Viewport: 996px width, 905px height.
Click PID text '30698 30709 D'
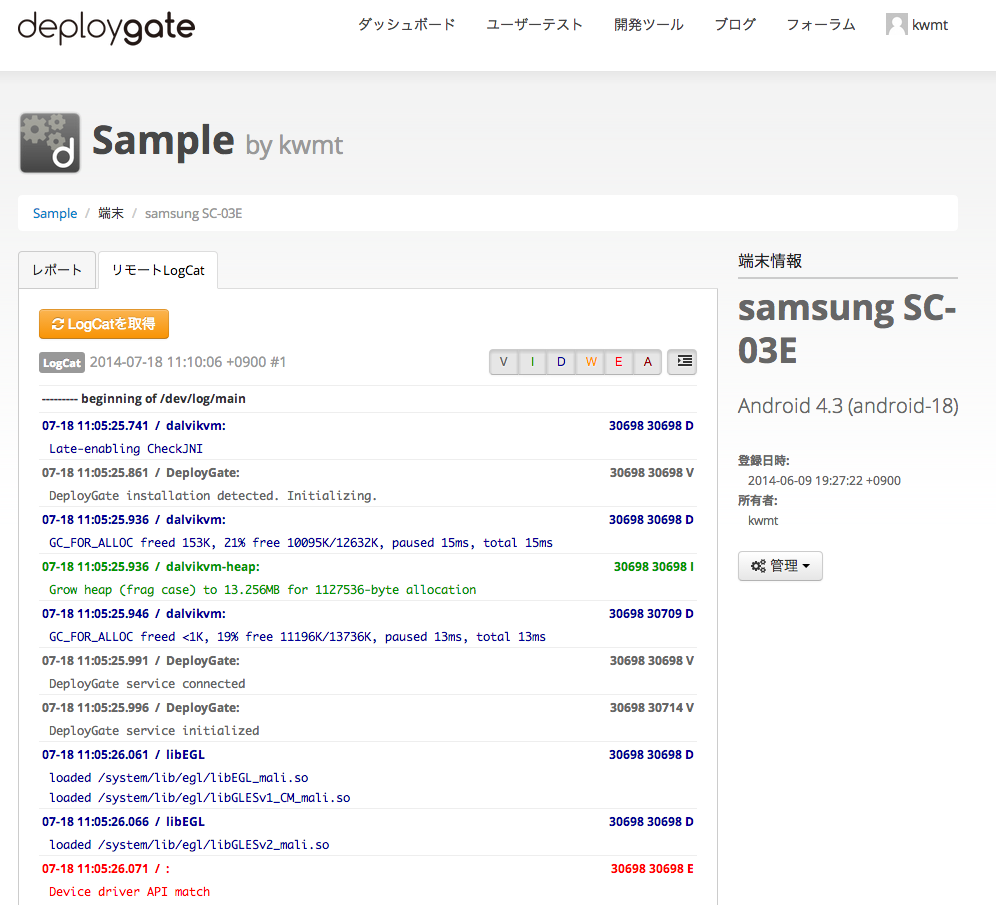click(x=651, y=613)
